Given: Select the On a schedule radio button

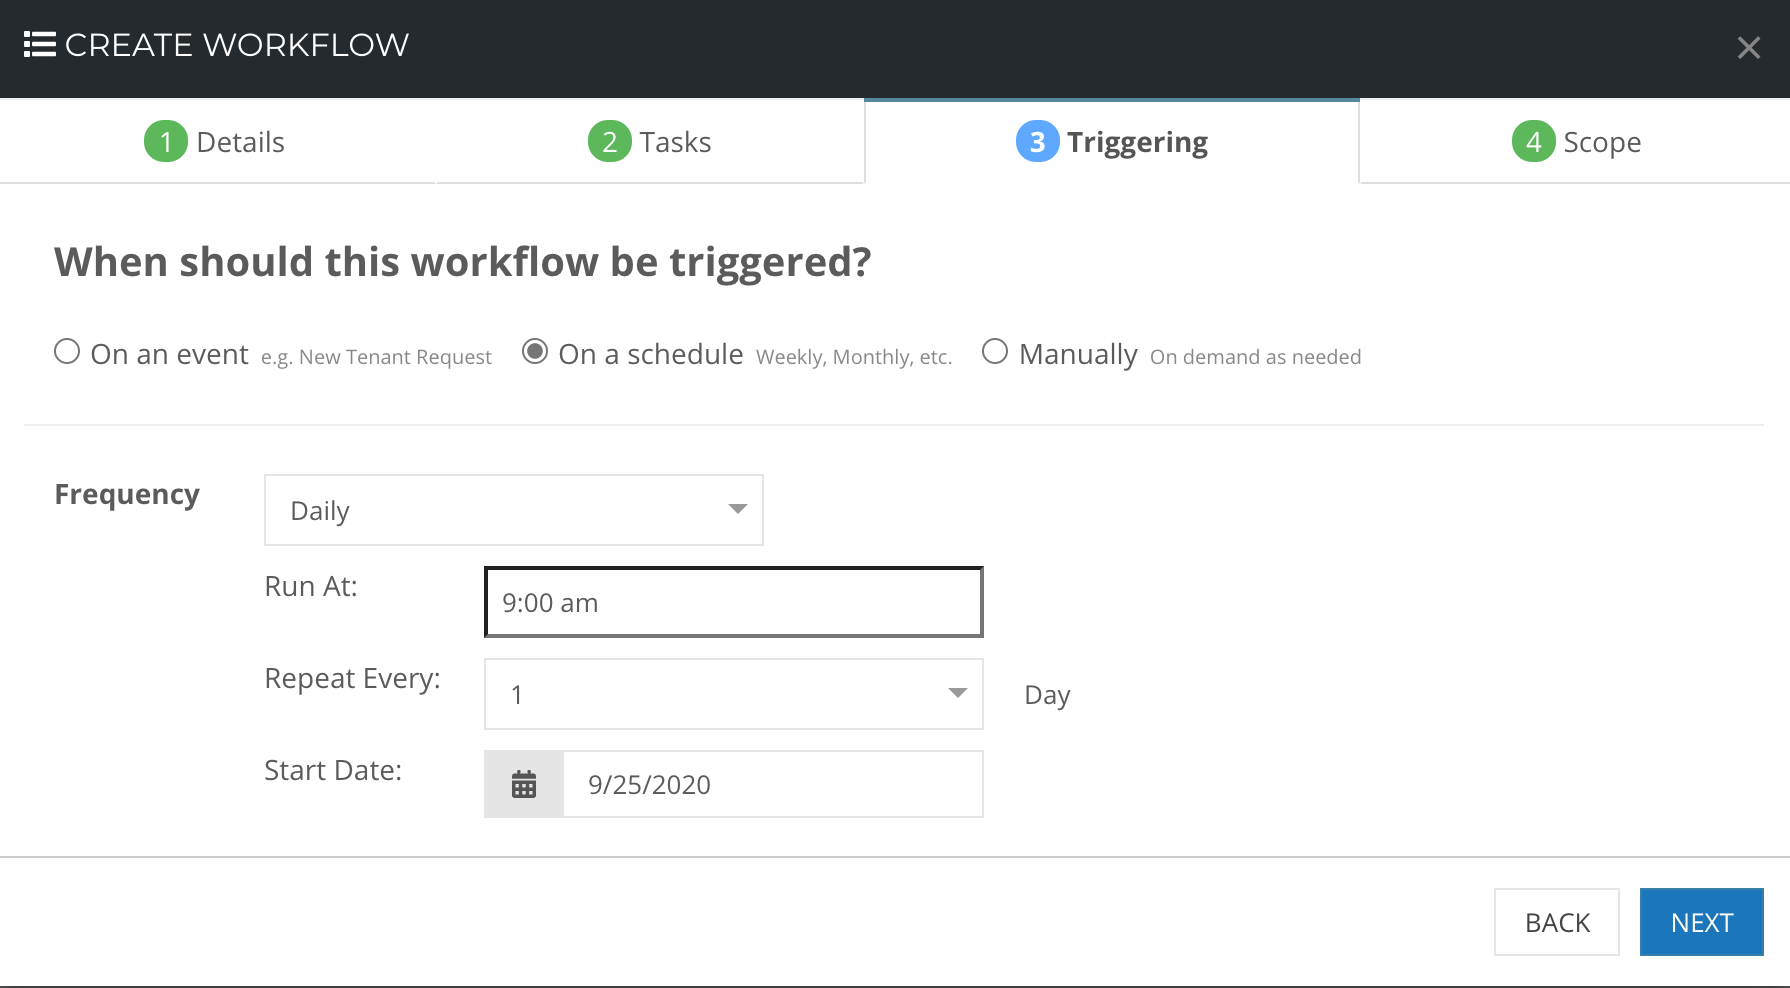Looking at the screenshot, I should pos(535,352).
